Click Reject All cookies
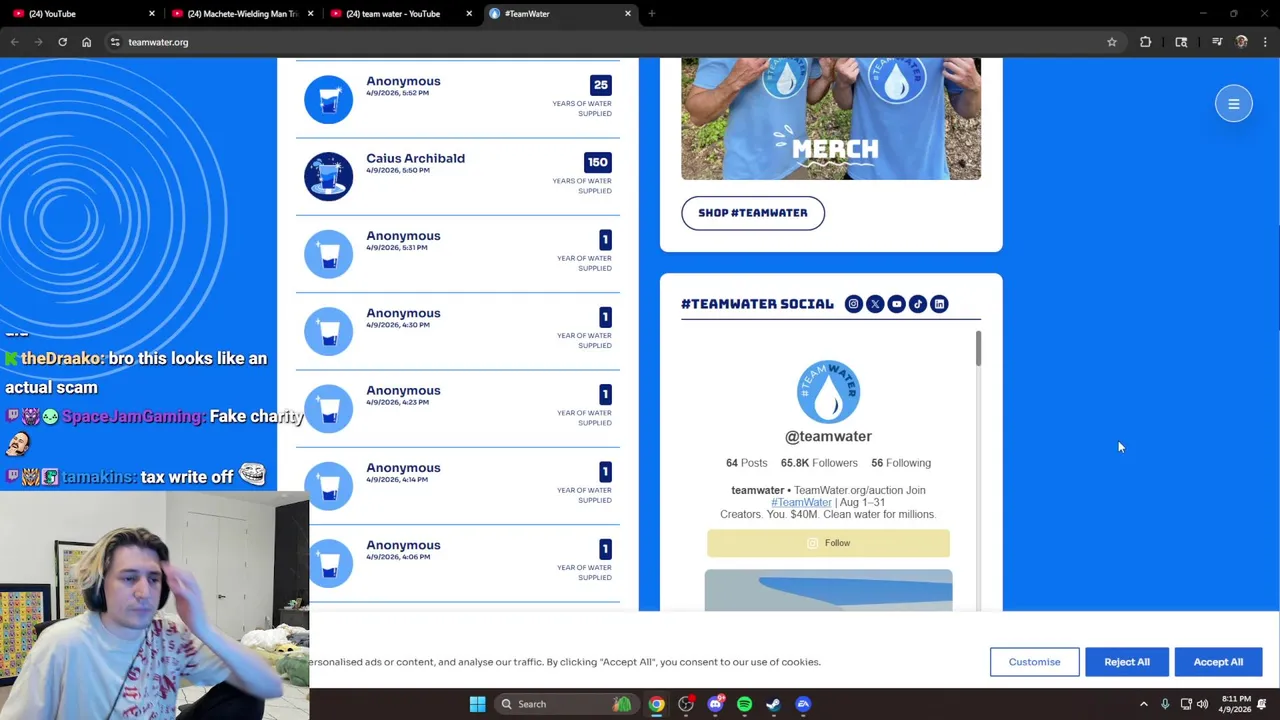Image resolution: width=1280 pixels, height=720 pixels. [x=1127, y=662]
